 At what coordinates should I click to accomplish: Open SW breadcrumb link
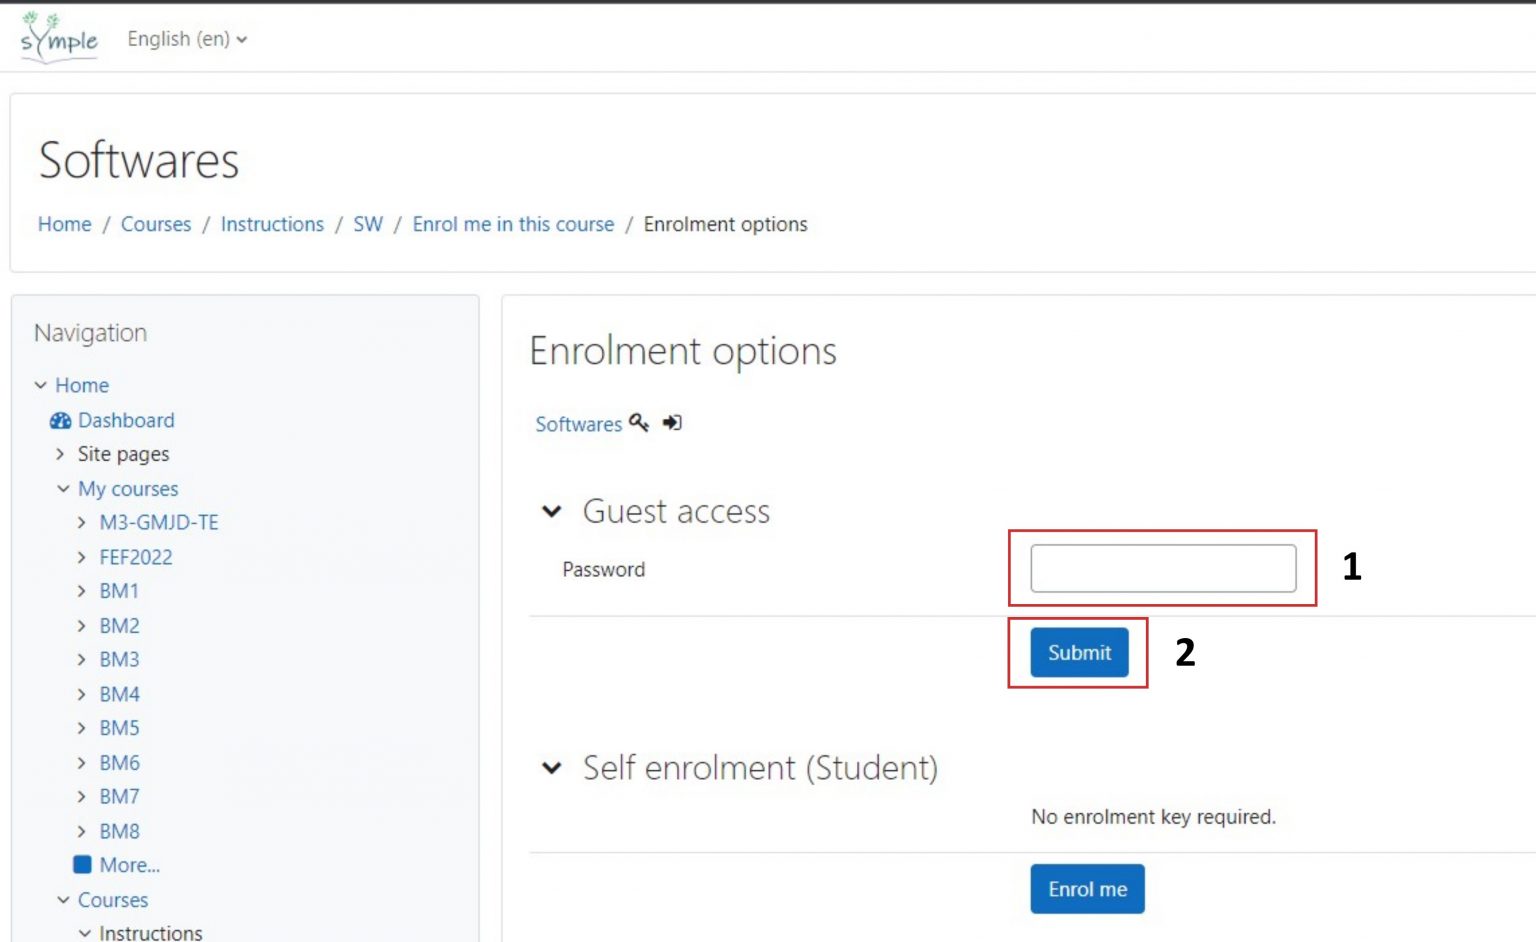pos(368,224)
